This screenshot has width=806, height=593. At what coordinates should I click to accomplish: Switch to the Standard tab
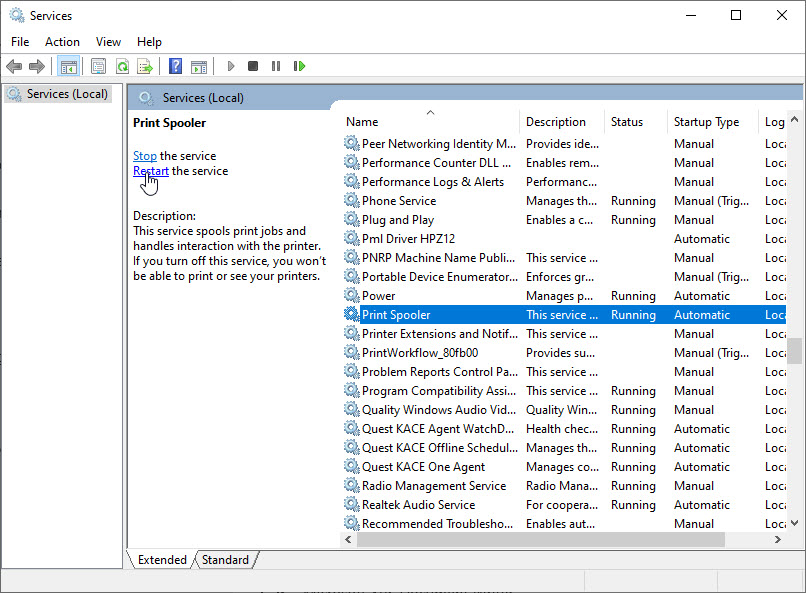click(225, 560)
